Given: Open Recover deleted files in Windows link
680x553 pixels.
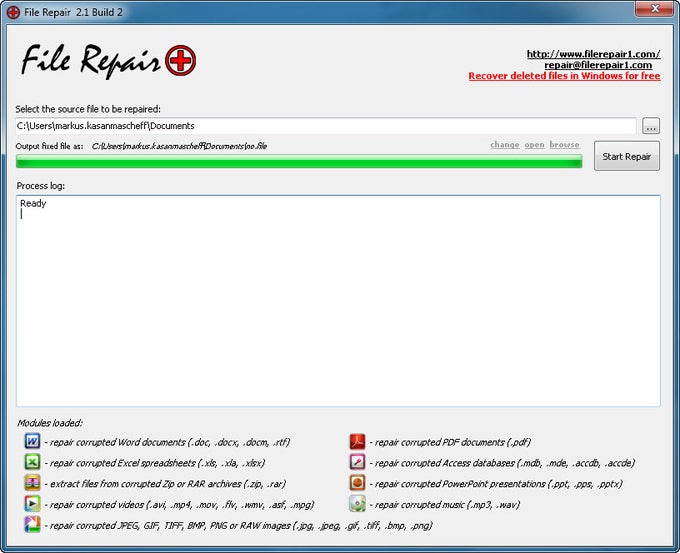Looking at the screenshot, I should [x=564, y=75].
